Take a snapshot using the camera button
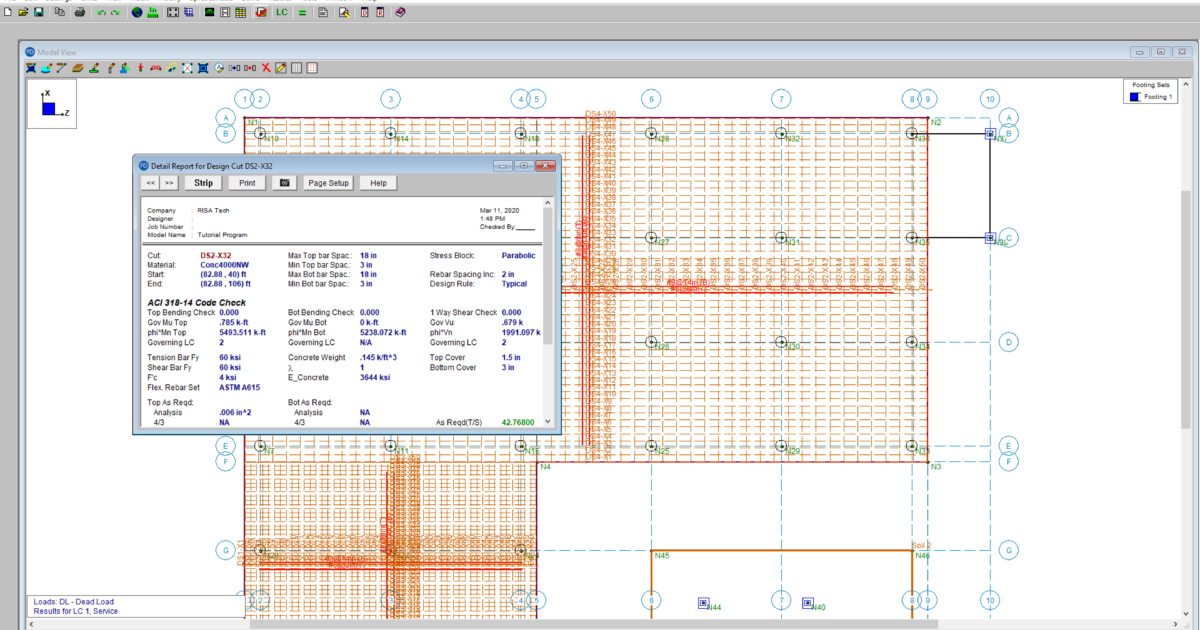Image resolution: width=1200 pixels, height=630 pixels. pyautogui.click(x=285, y=183)
